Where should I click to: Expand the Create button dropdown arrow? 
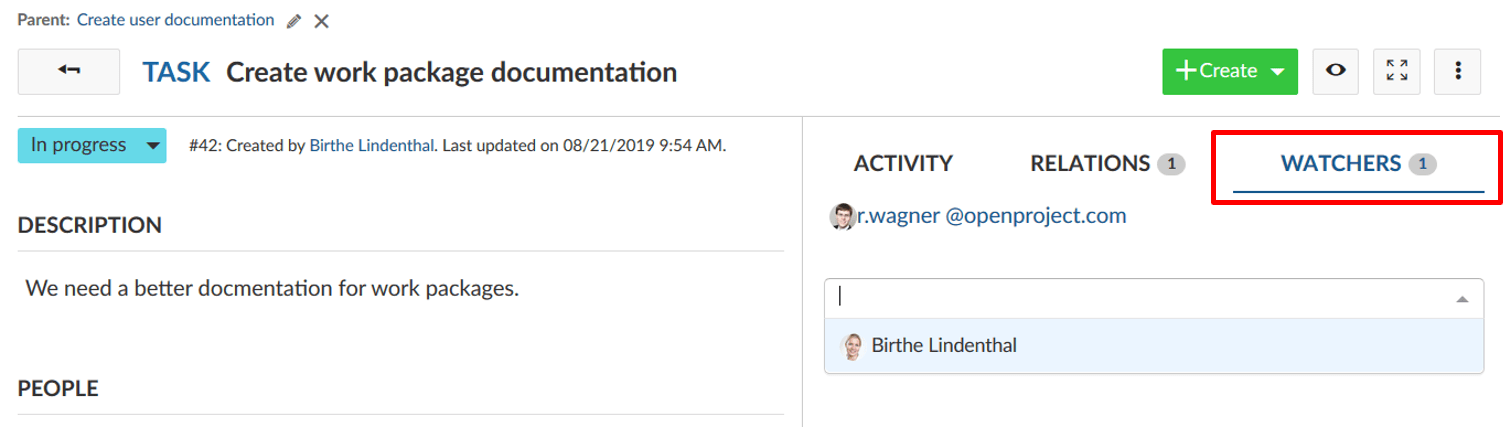coord(1277,72)
